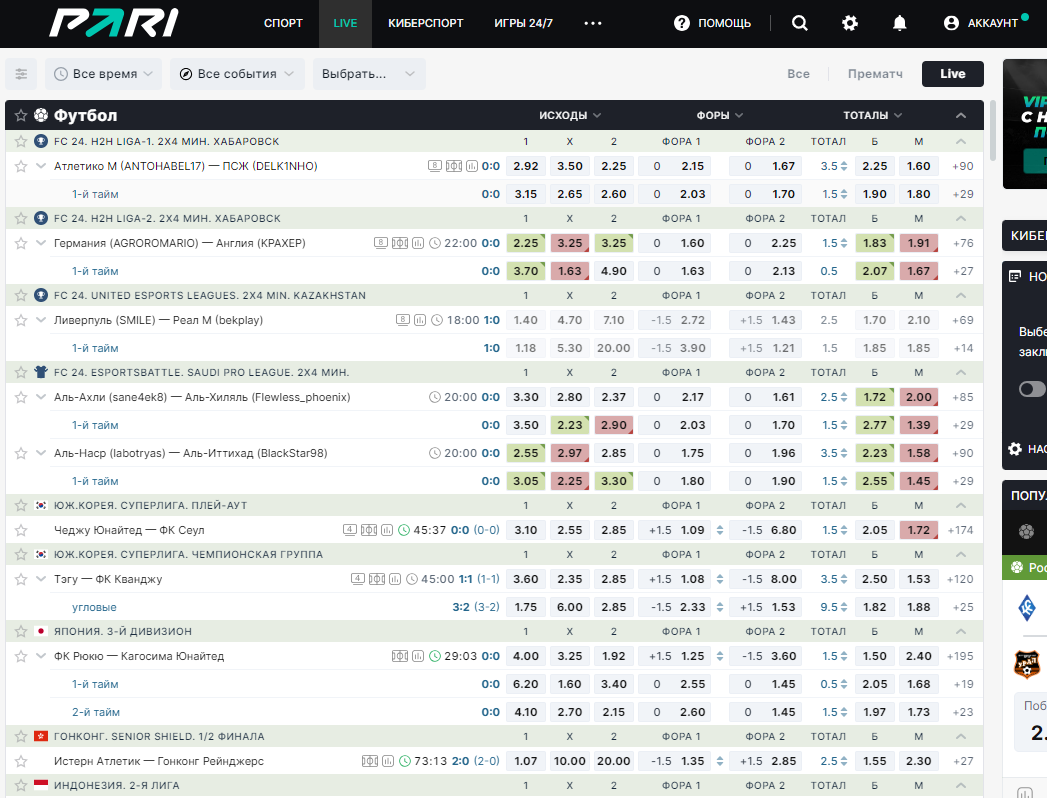Open ПОМОЩЬ help link

[712, 23]
